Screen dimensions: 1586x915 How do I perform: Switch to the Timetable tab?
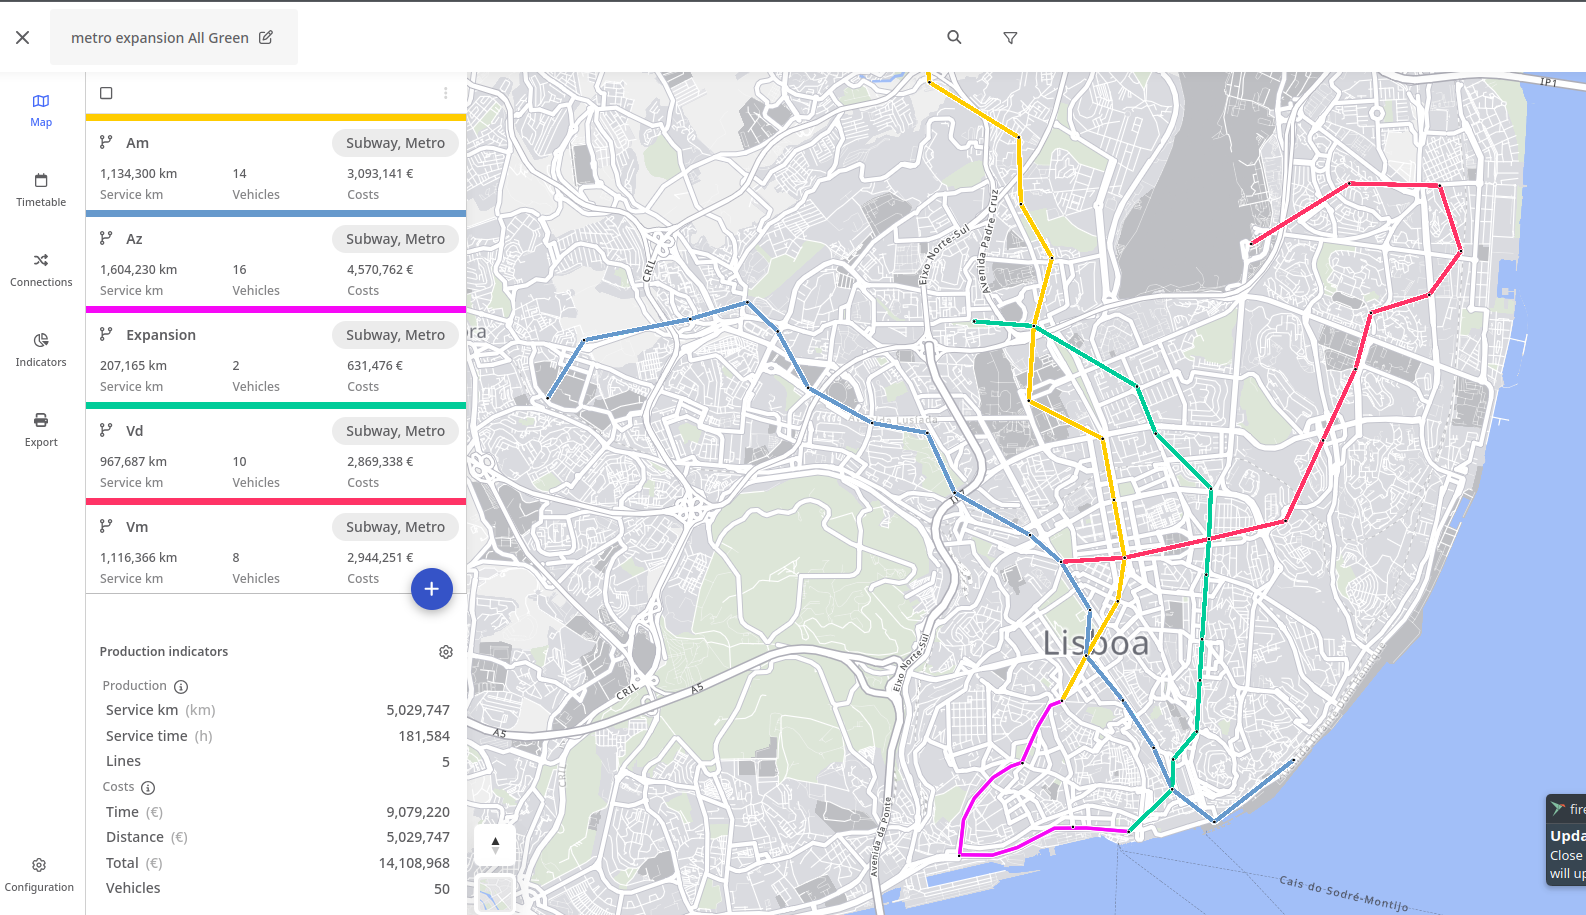[x=41, y=189]
